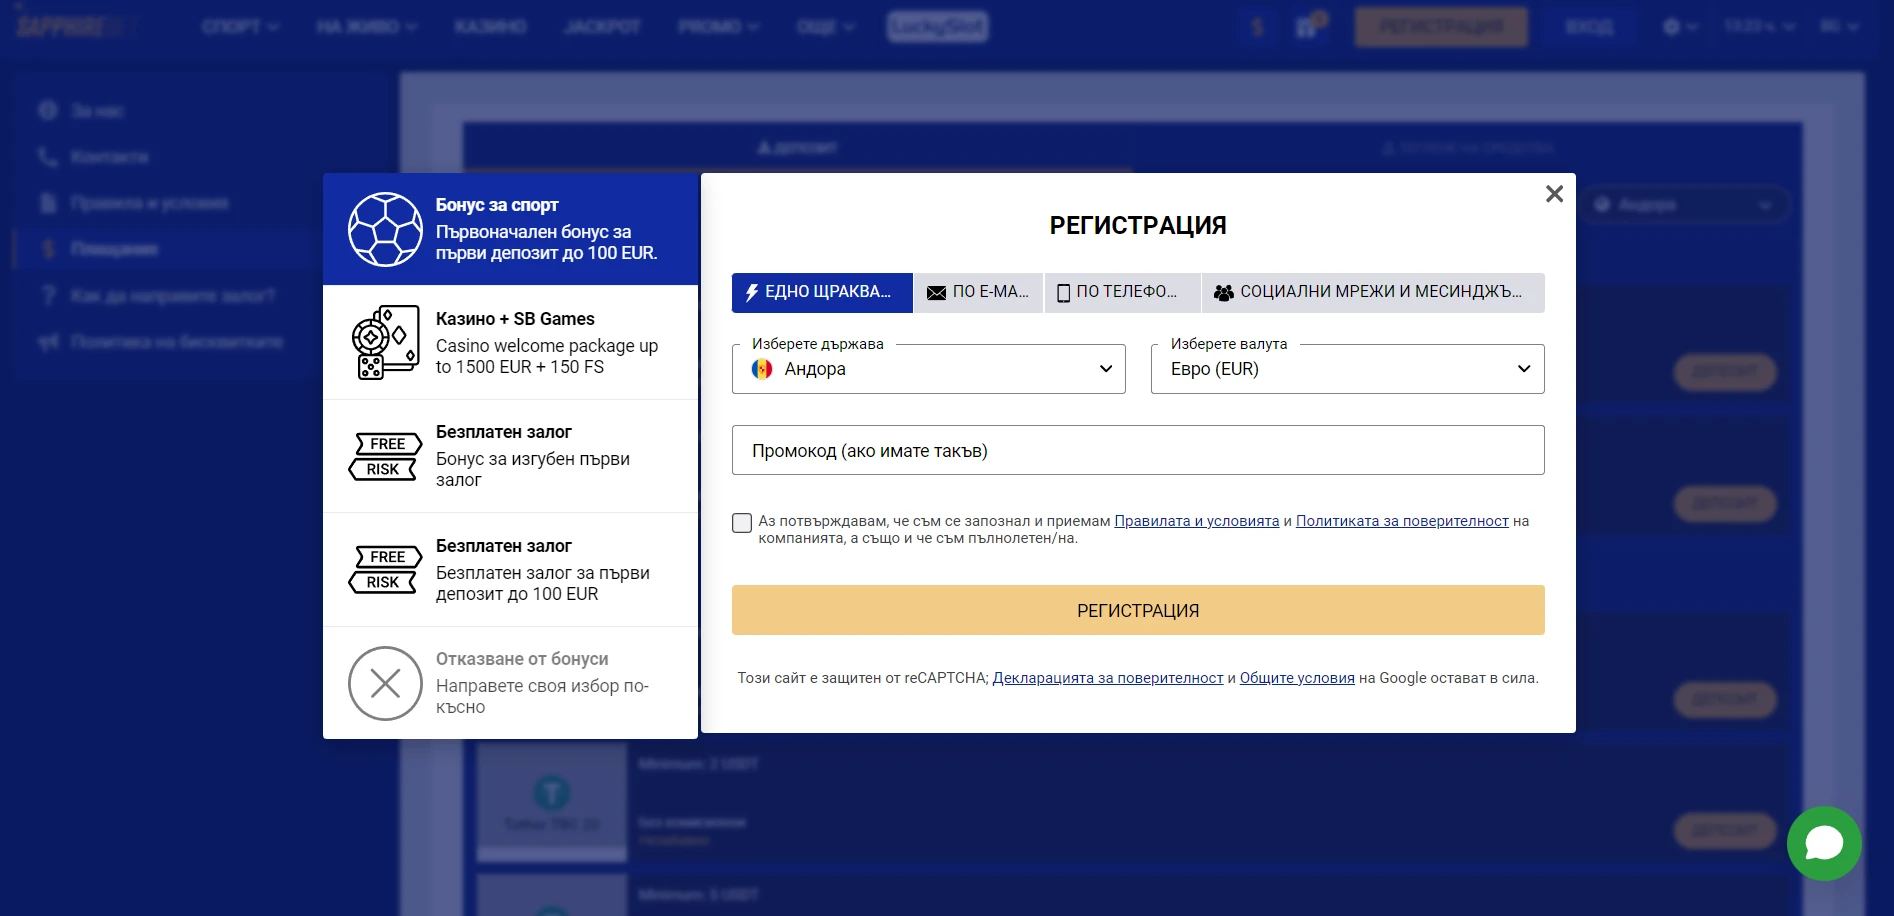Open the country dropdown showing Андора

click(928, 369)
